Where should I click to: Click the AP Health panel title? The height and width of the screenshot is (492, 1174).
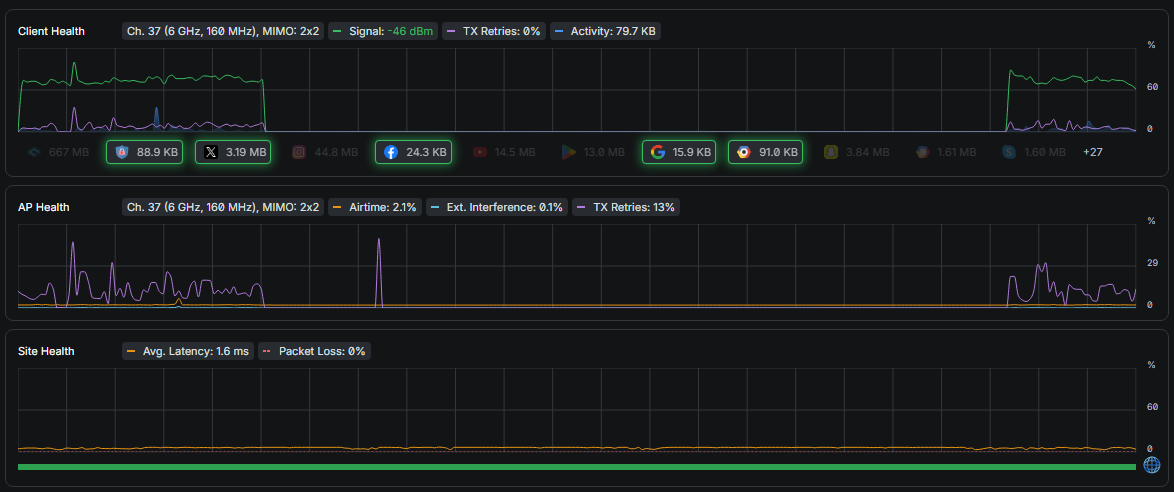[x=43, y=207]
